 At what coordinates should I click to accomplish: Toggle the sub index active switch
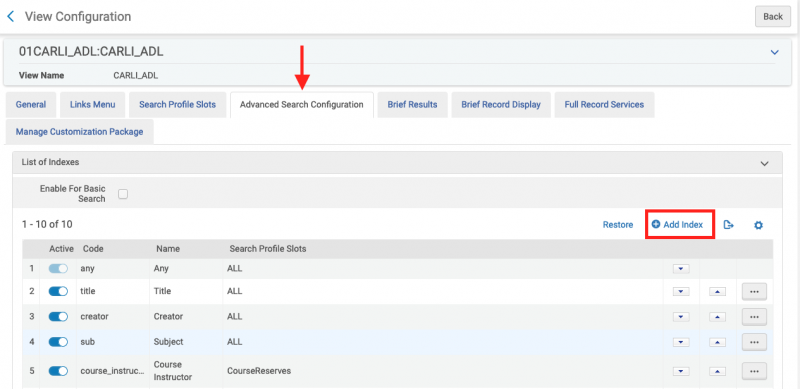(58, 342)
